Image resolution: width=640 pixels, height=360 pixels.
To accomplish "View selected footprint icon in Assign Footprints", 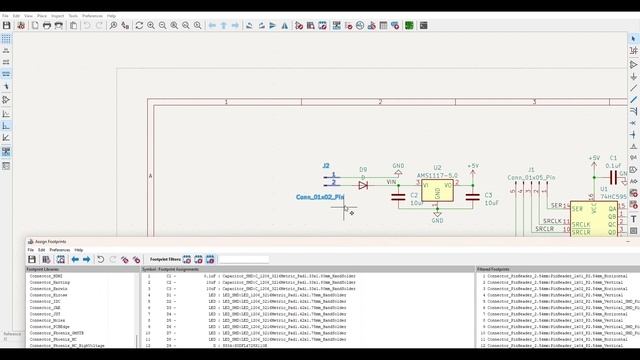I will [60, 260].
